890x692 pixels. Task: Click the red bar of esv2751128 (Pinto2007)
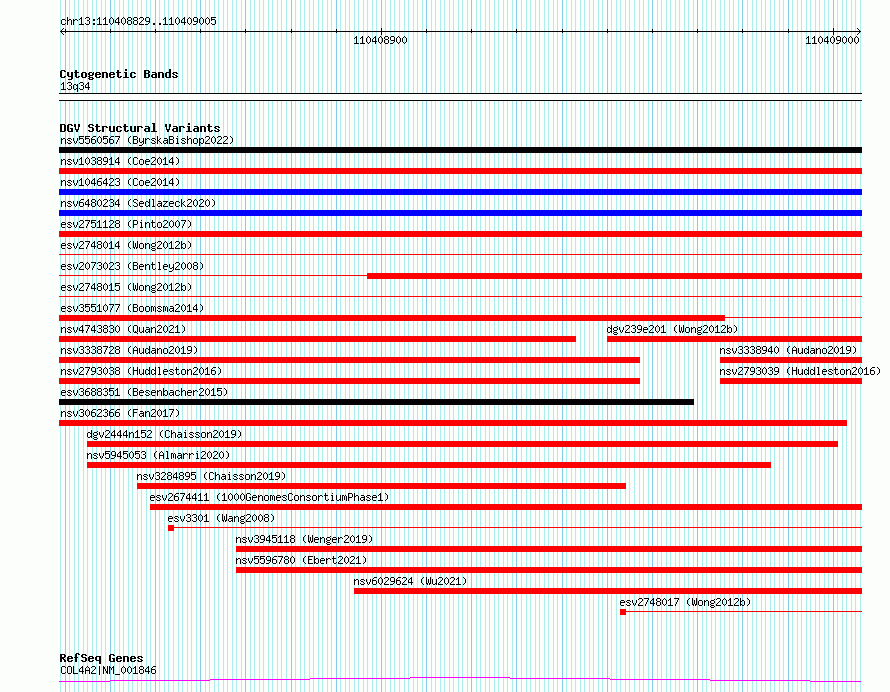point(460,234)
